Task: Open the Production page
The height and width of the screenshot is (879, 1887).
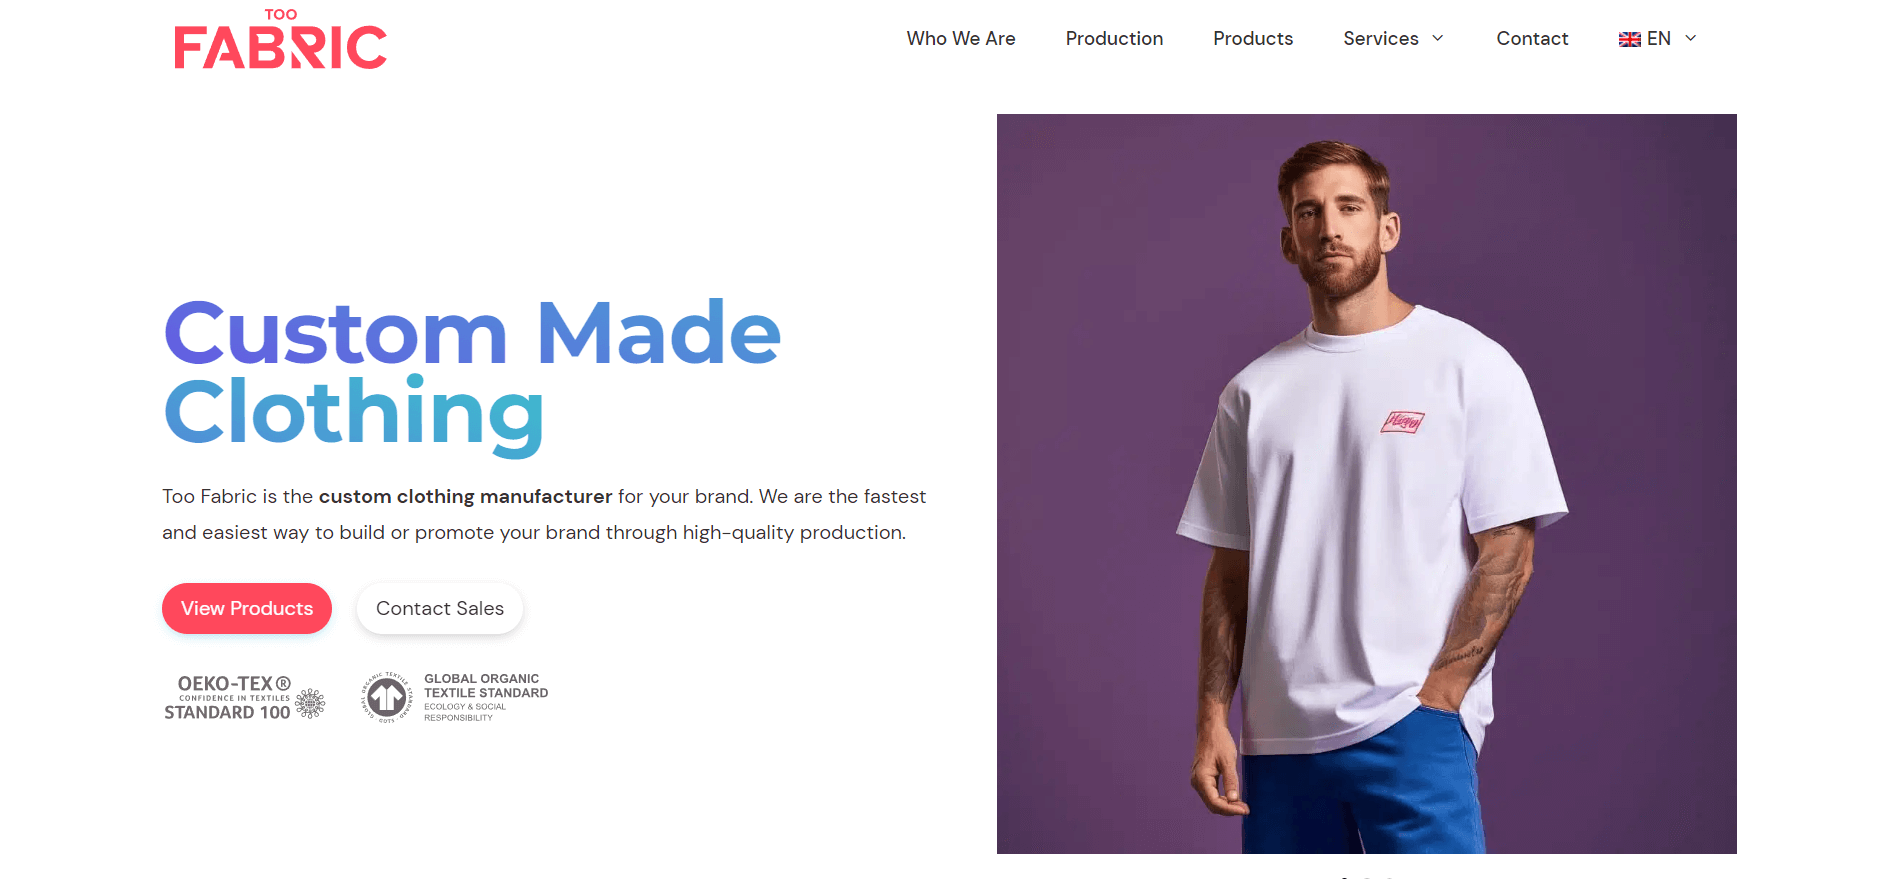Action: tap(1114, 38)
